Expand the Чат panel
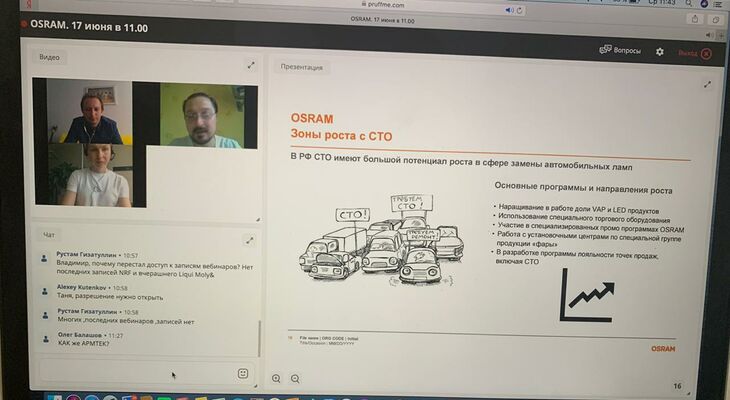 (250, 240)
